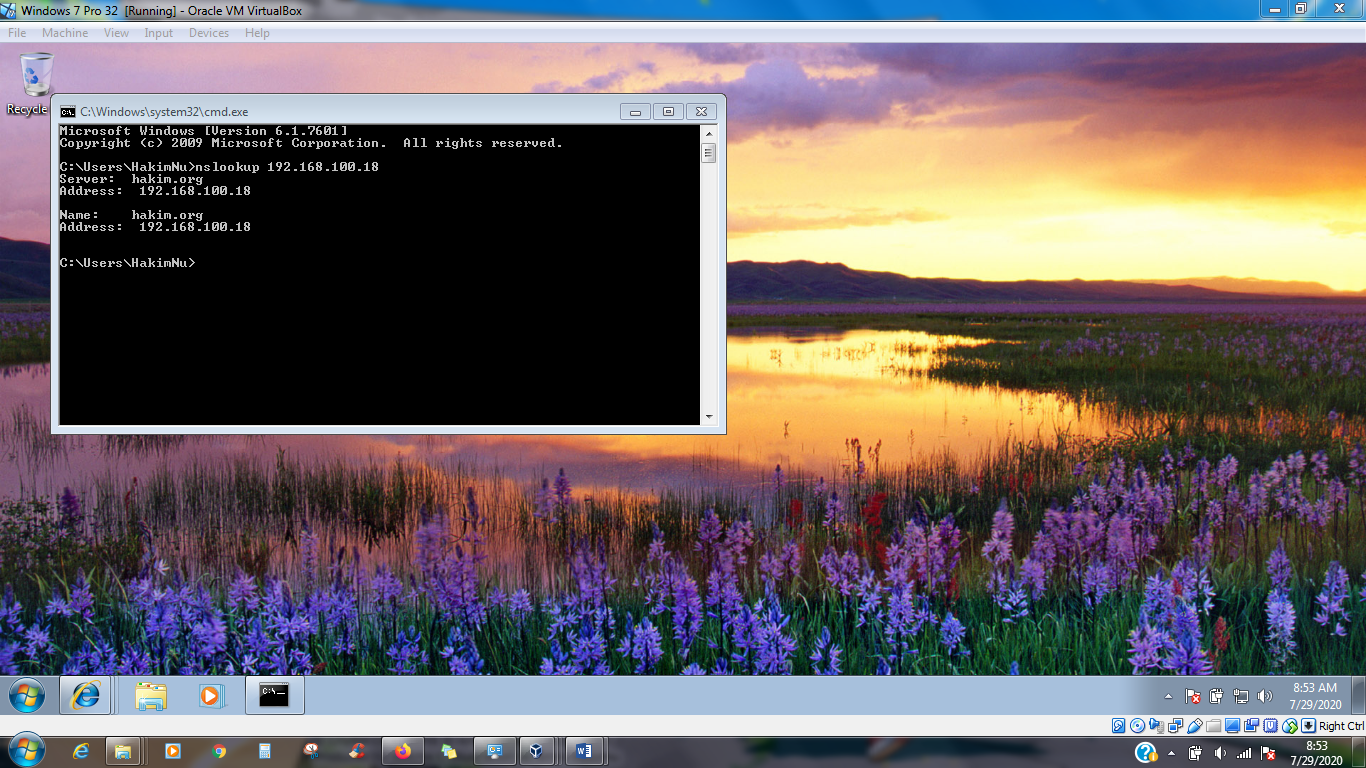The height and width of the screenshot is (768, 1366).
Task: Open host wireless signal bars icon
Action: click(1244, 752)
